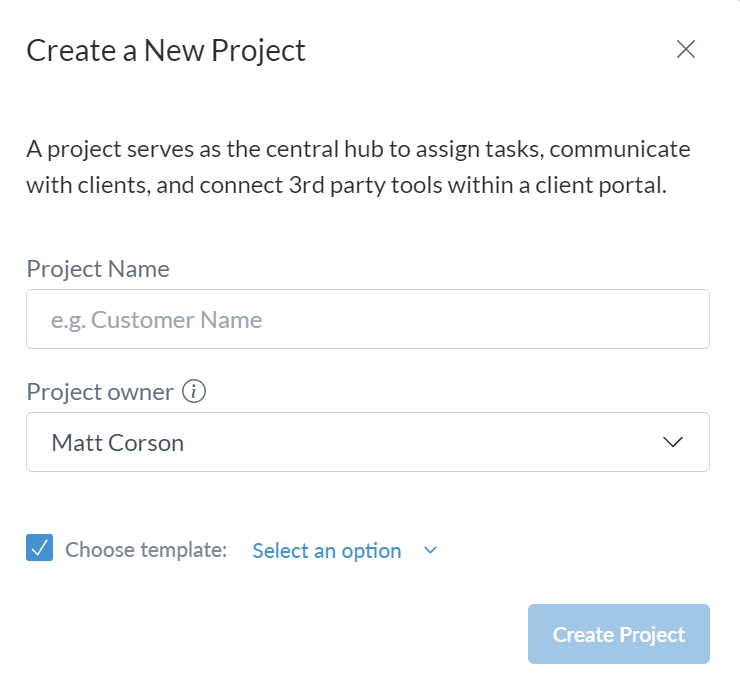Open the Project owner dropdown

(367, 442)
